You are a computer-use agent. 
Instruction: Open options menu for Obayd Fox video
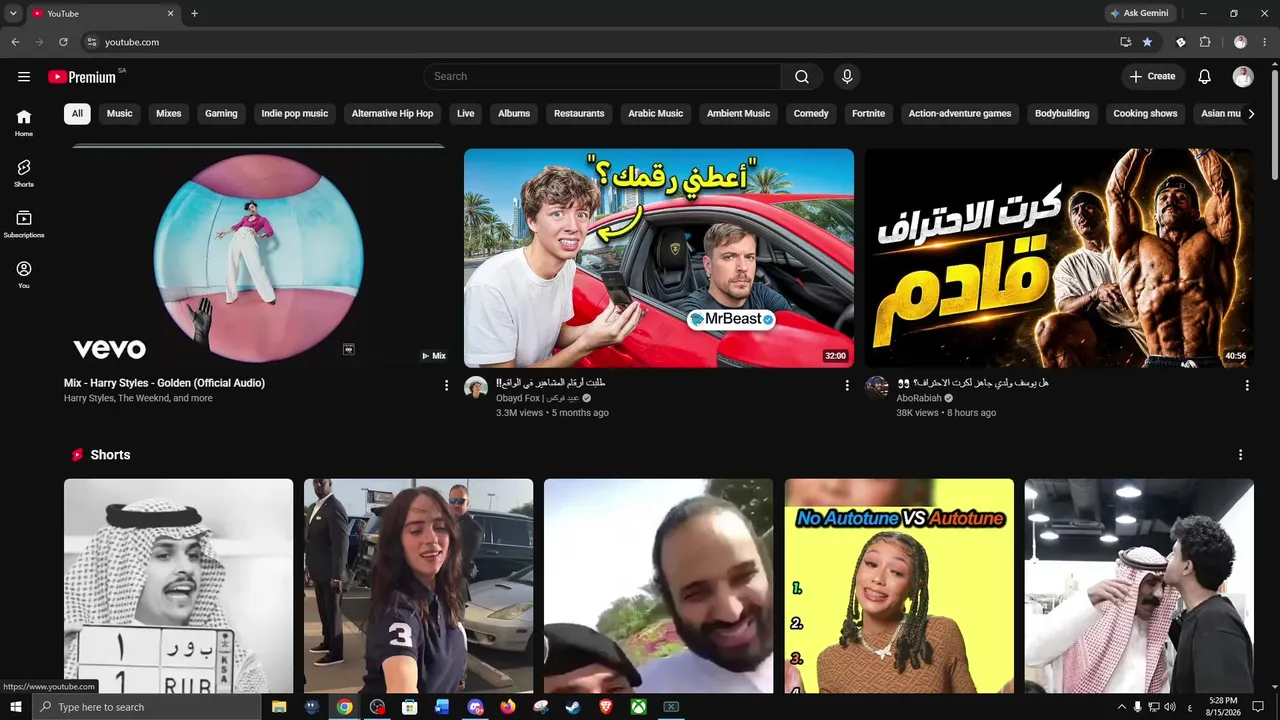(x=847, y=386)
